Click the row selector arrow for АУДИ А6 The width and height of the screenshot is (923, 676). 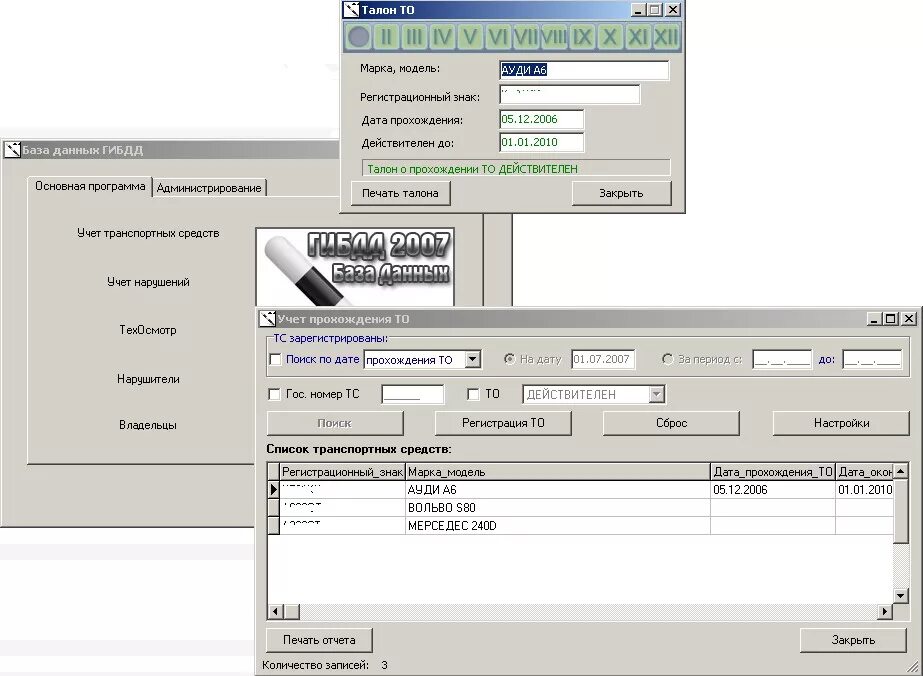274,489
